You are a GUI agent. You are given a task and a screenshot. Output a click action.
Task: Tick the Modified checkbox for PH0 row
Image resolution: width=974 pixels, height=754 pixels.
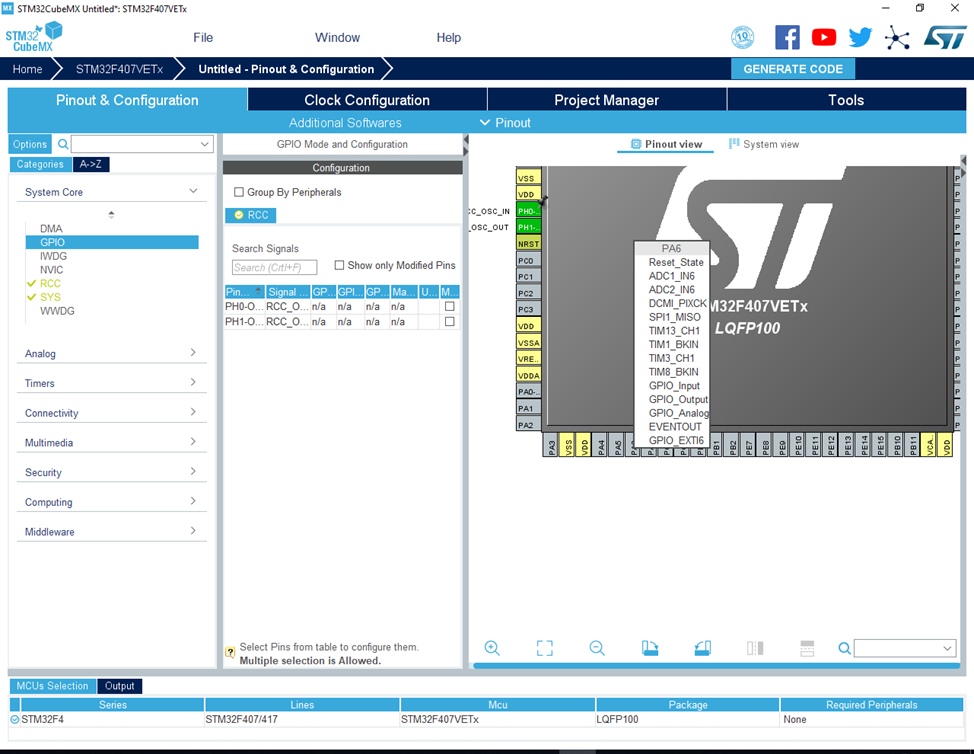[450, 306]
